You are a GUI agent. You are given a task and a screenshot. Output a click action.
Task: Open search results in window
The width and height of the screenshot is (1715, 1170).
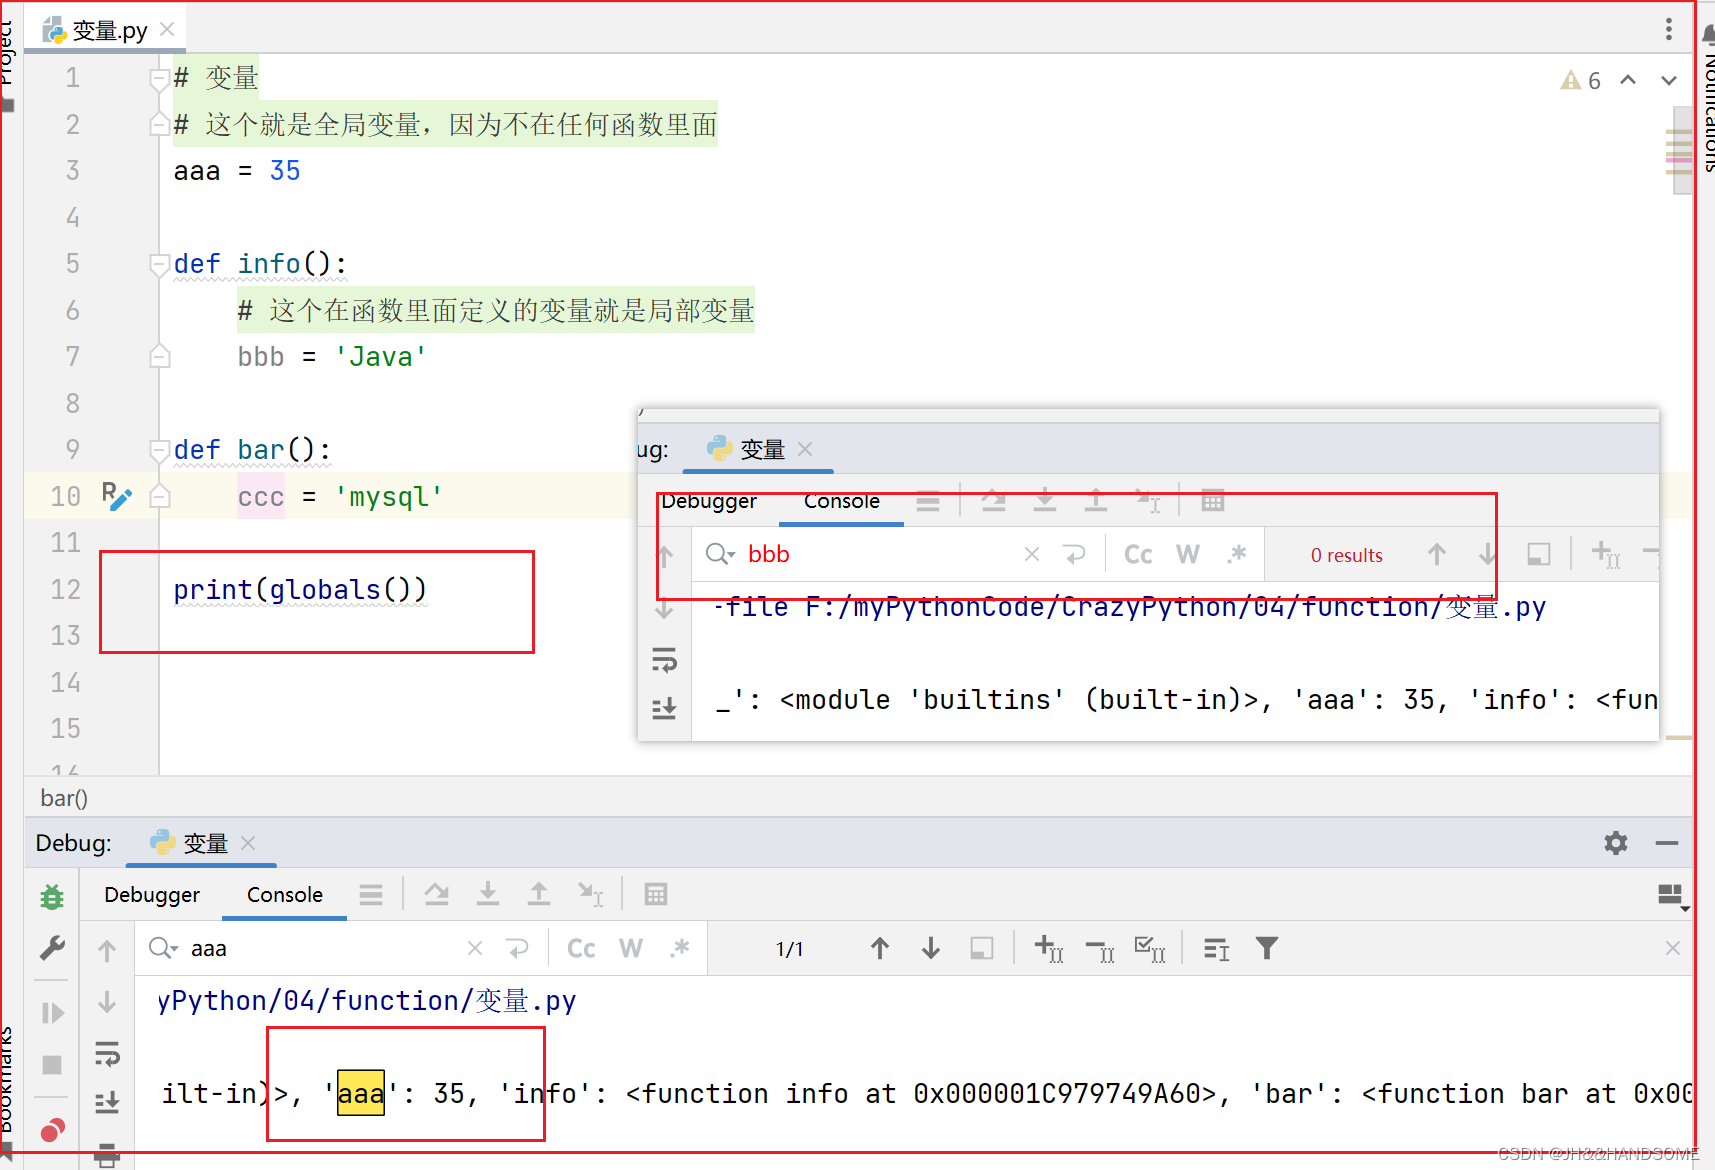click(x=982, y=948)
